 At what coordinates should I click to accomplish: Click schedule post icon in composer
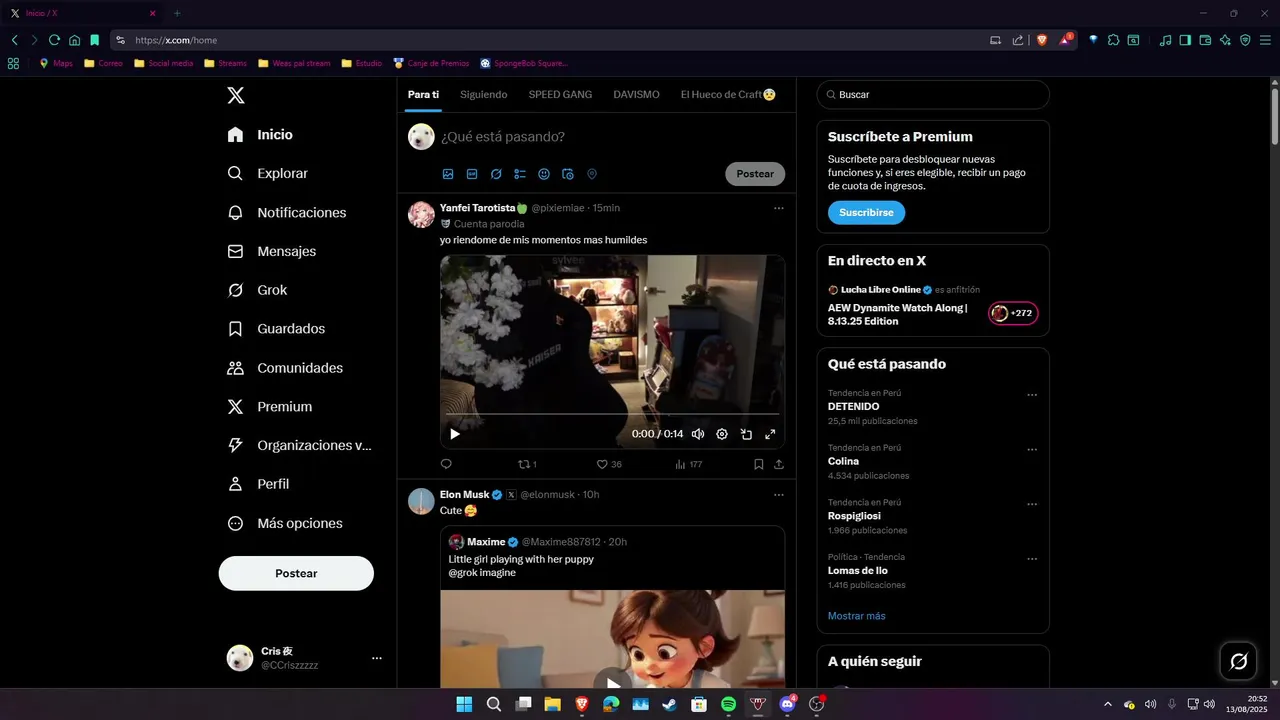pos(568,174)
